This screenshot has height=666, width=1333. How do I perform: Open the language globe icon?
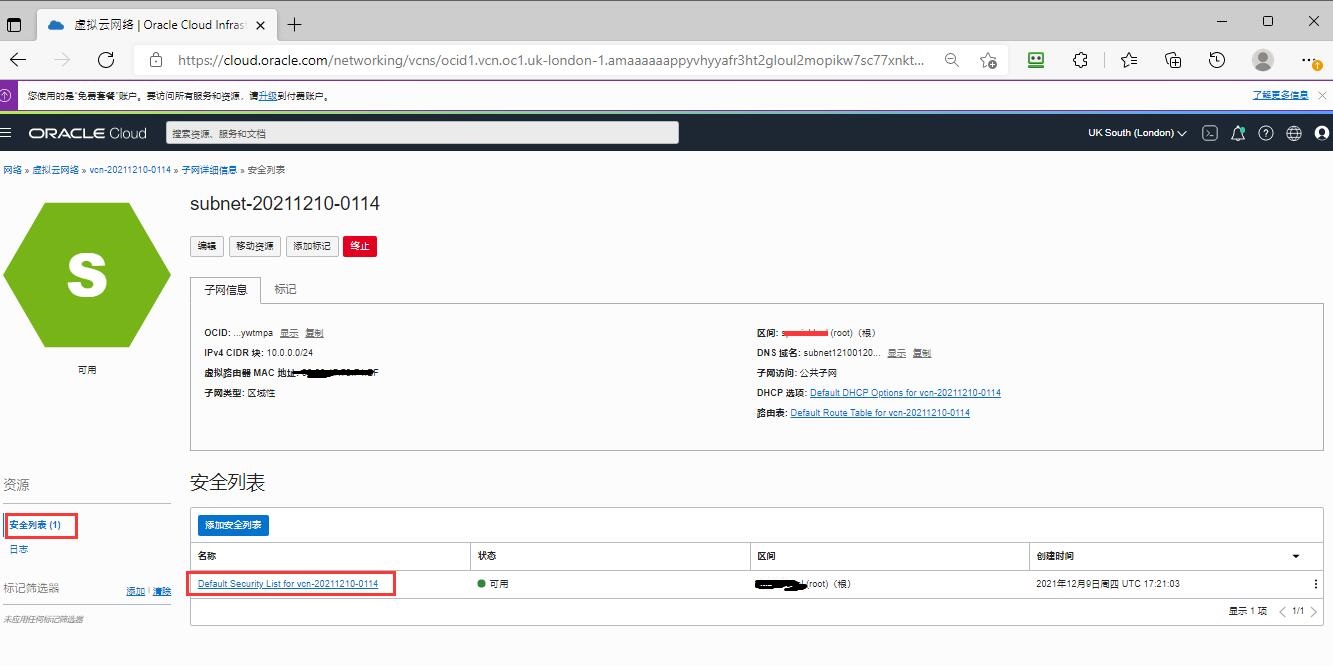(x=1294, y=133)
